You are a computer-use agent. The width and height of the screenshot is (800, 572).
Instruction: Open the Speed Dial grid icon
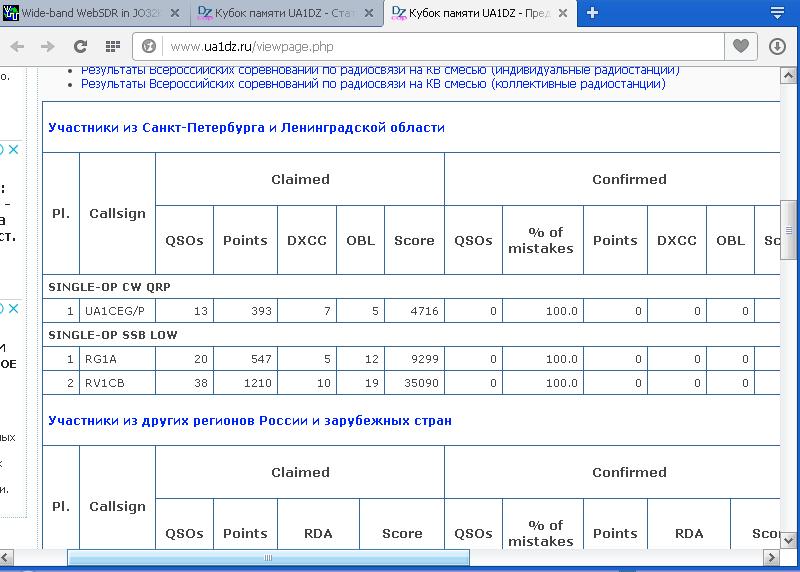tap(113, 47)
